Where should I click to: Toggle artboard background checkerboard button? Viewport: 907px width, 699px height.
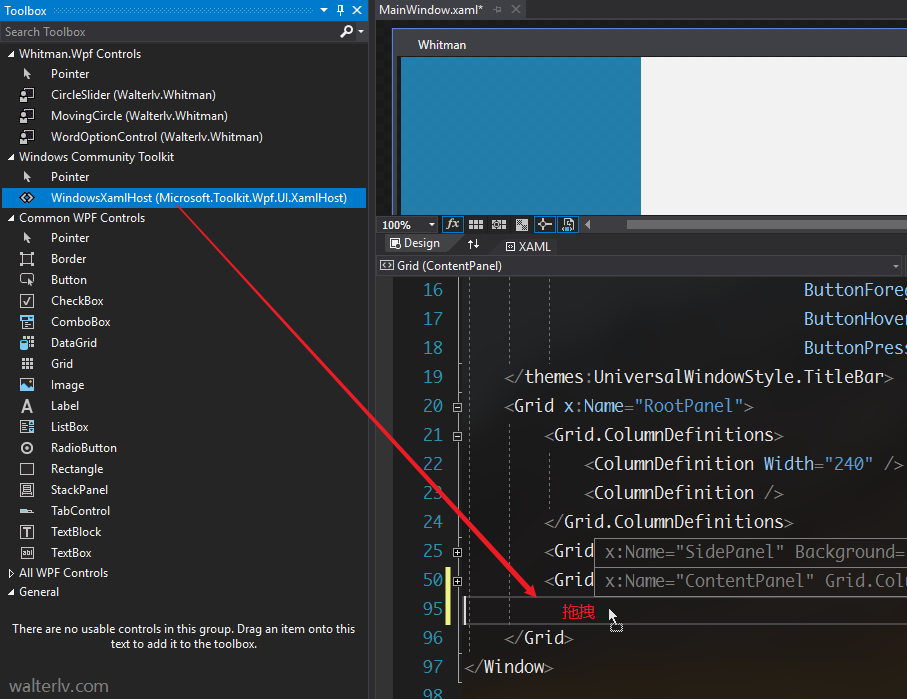tap(522, 225)
